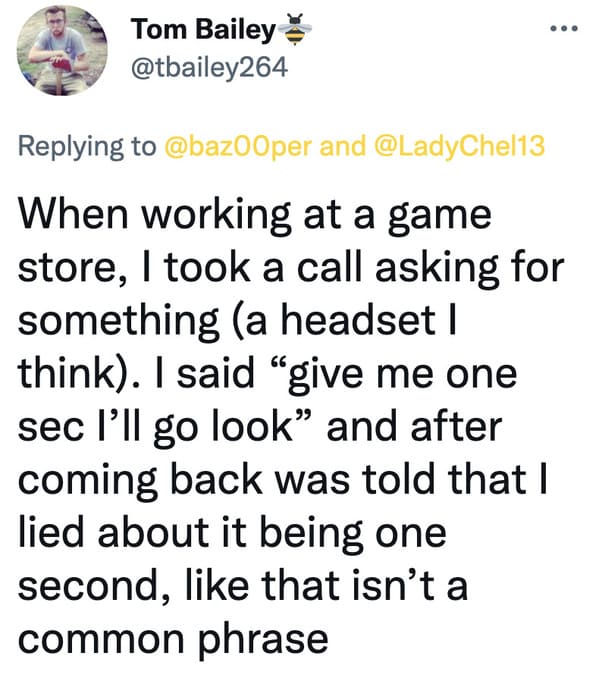This screenshot has height=678, width=599.
Task: Click the display name Tom Bailey
Action: (203, 30)
